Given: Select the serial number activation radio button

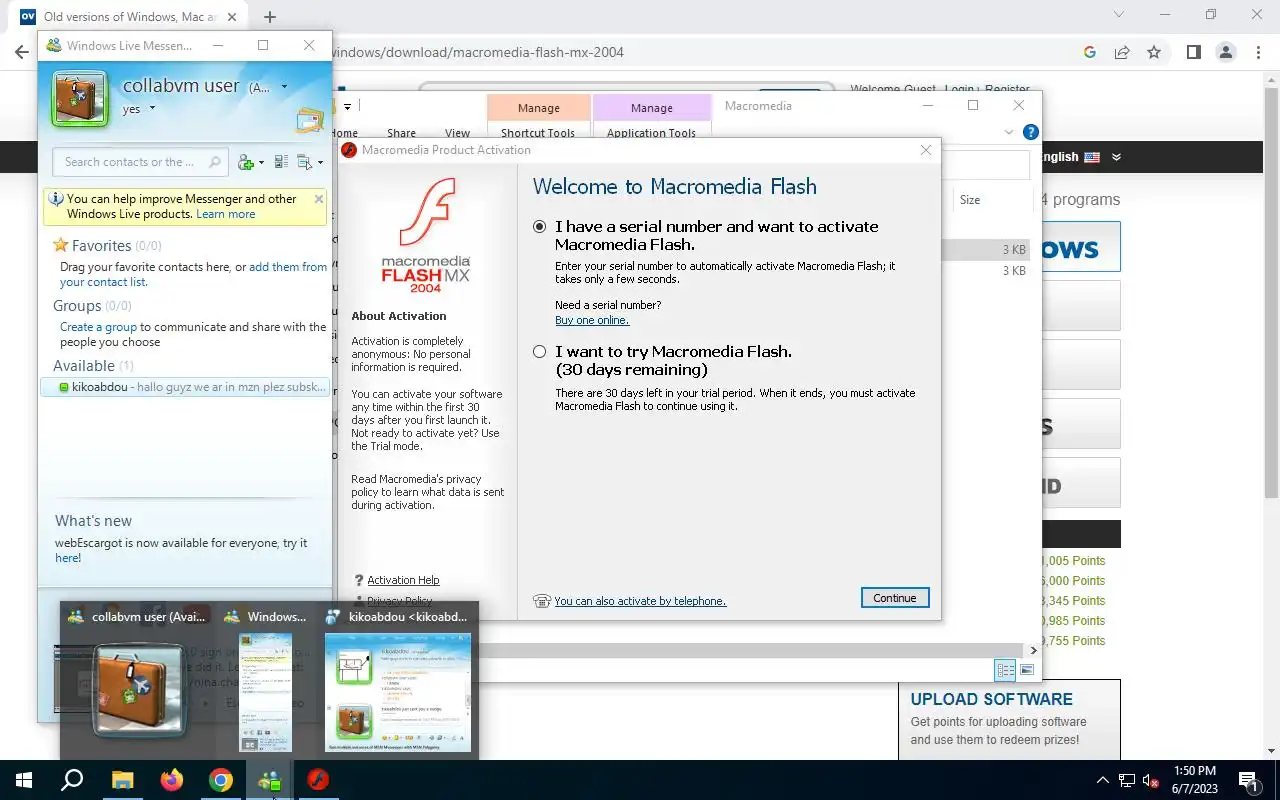Looking at the screenshot, I should click(540, 227).
